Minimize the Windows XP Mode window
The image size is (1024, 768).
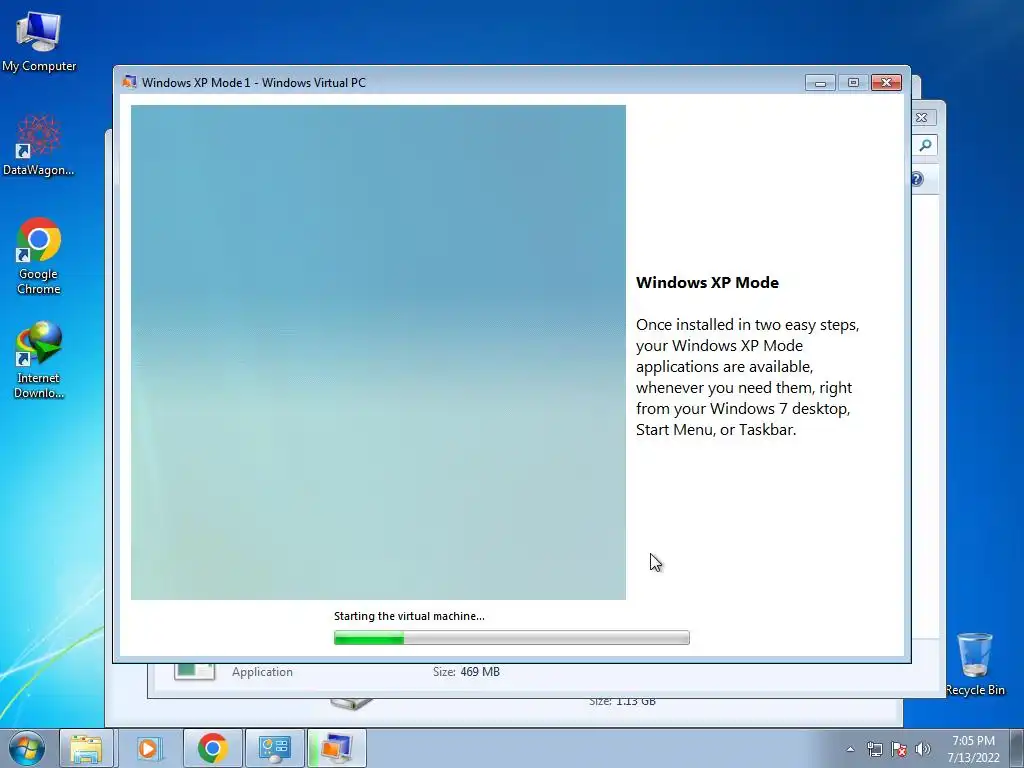click(820, 83)
